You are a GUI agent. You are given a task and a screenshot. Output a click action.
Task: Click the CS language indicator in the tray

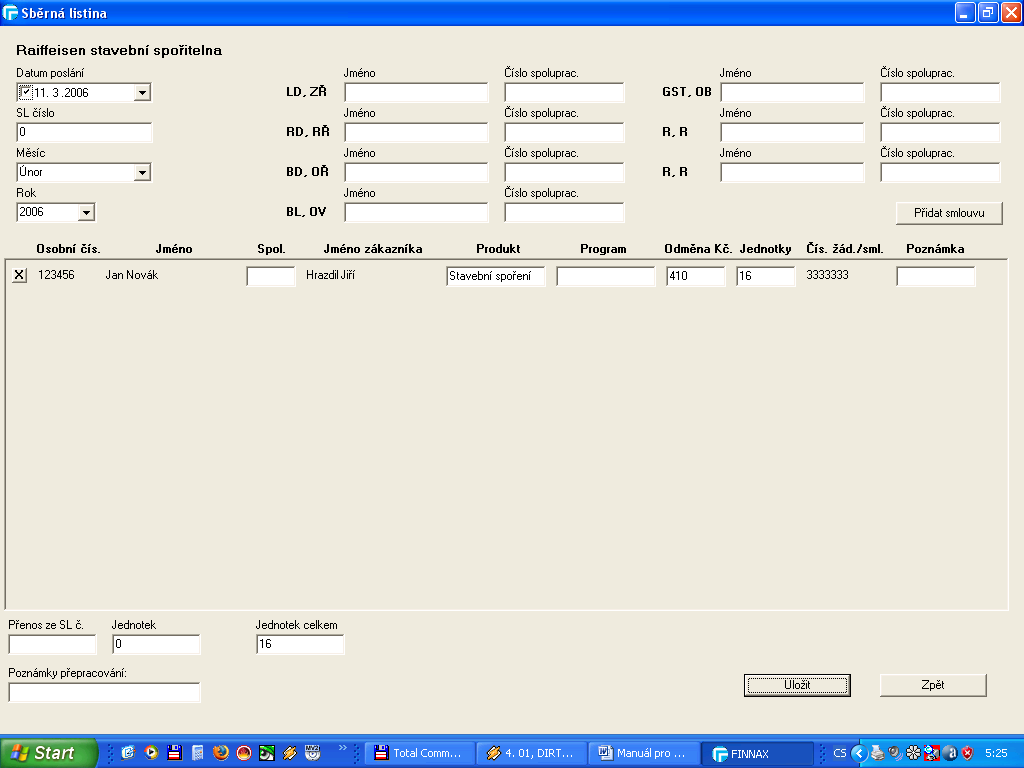point(840,753)
